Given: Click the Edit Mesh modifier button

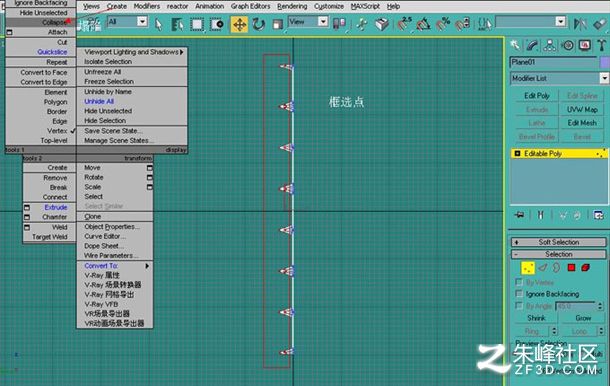Looking at the screenshot, I should point(582,123).
